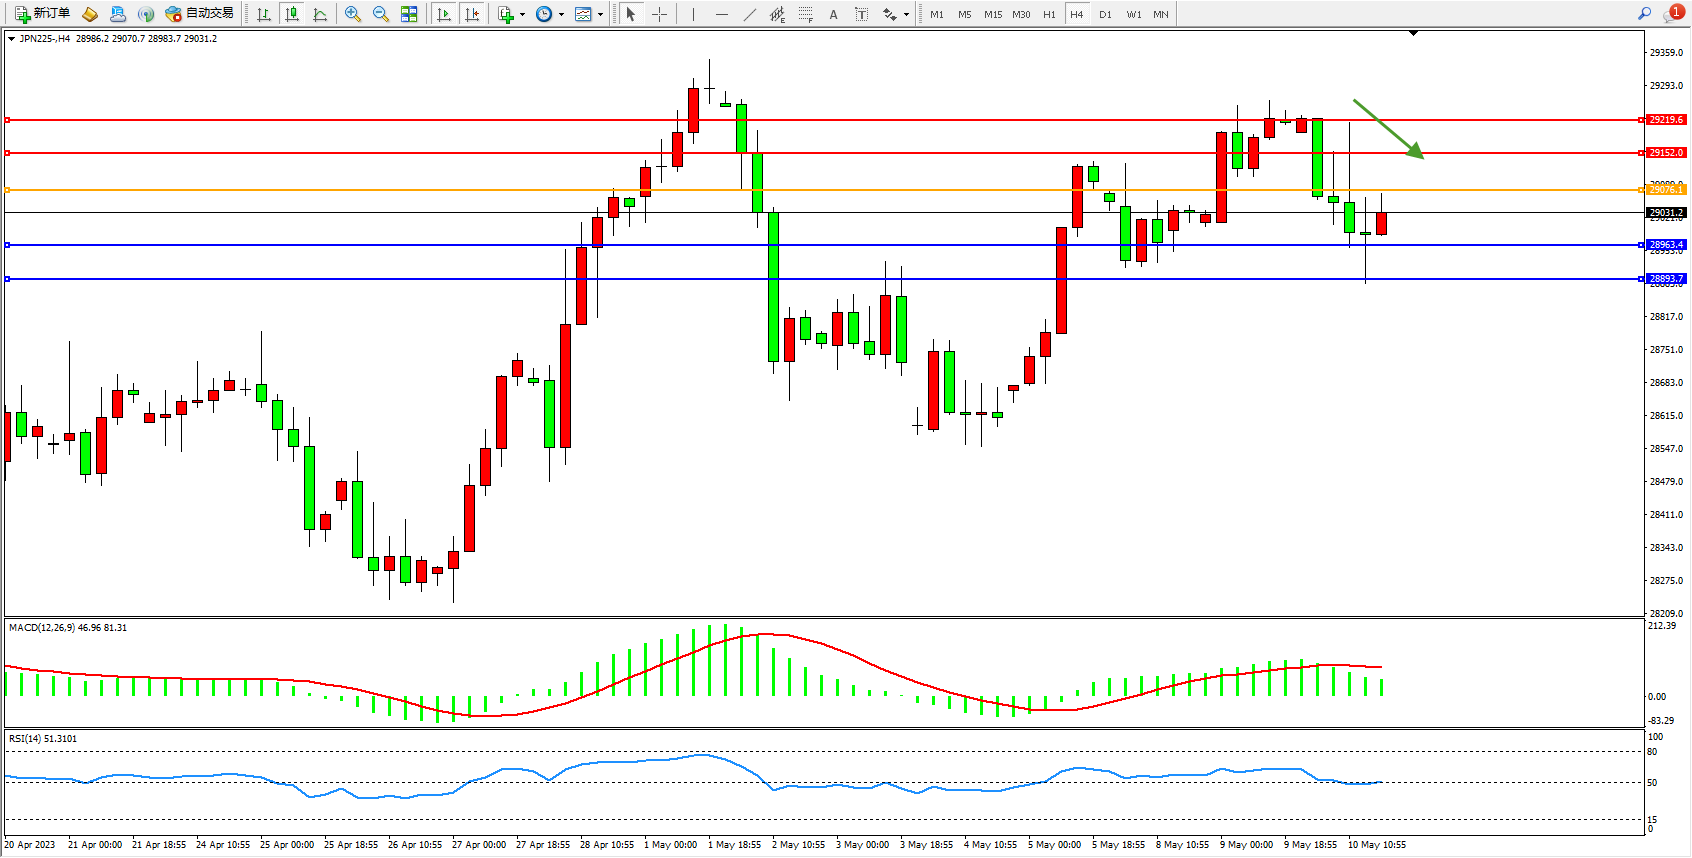Click the green arrow drawn on the chart
The width and height of the screenshot is (1692, 858).
(x=1388, y=129)
